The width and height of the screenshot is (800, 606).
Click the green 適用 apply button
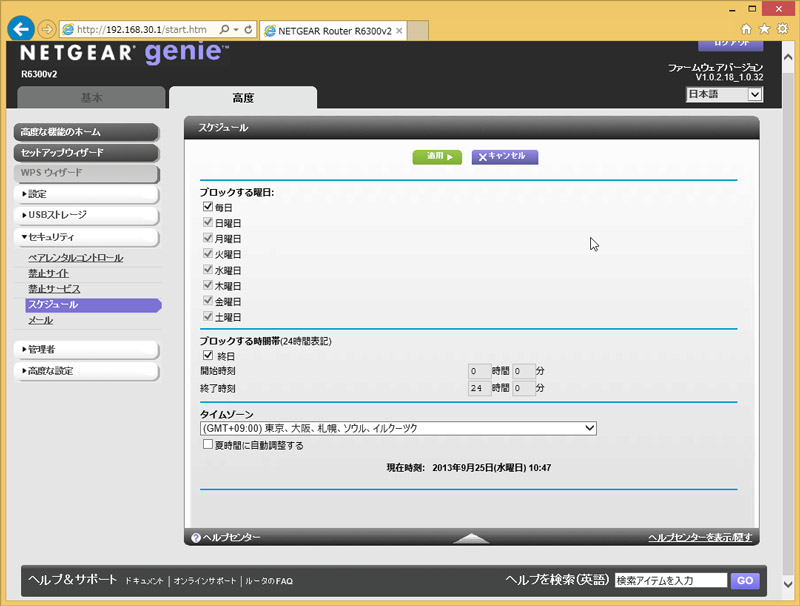pos(437,157)
